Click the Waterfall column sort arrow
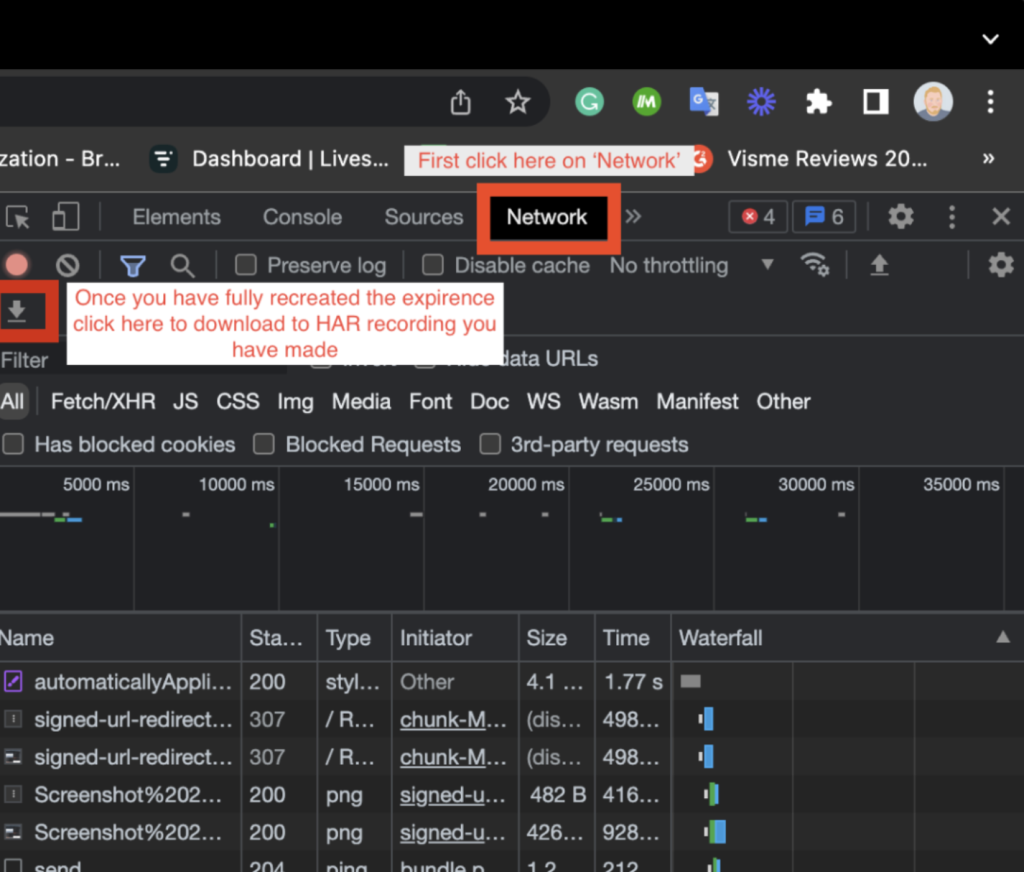 (x=1005, y=638)
